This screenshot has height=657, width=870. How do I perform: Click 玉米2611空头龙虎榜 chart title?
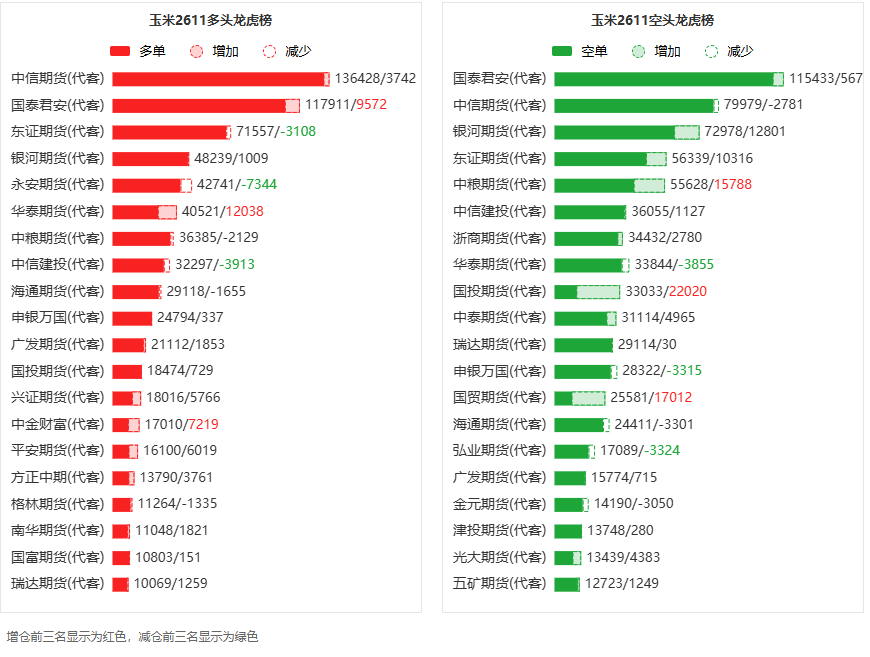[652, 21]
